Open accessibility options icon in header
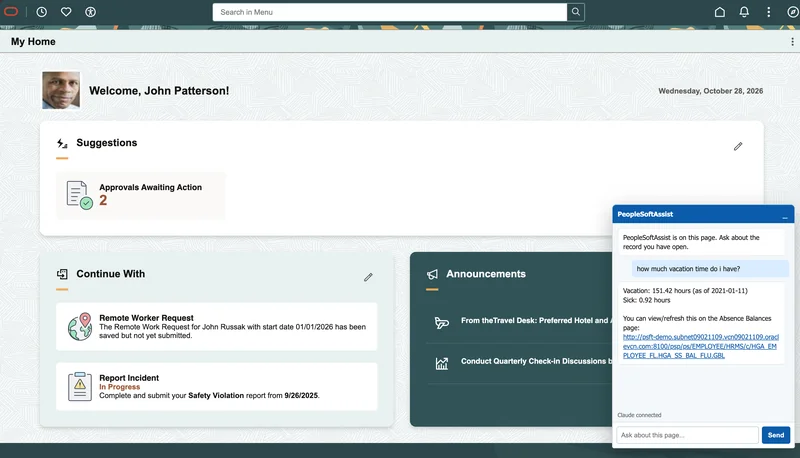 (x=90, y=12)
